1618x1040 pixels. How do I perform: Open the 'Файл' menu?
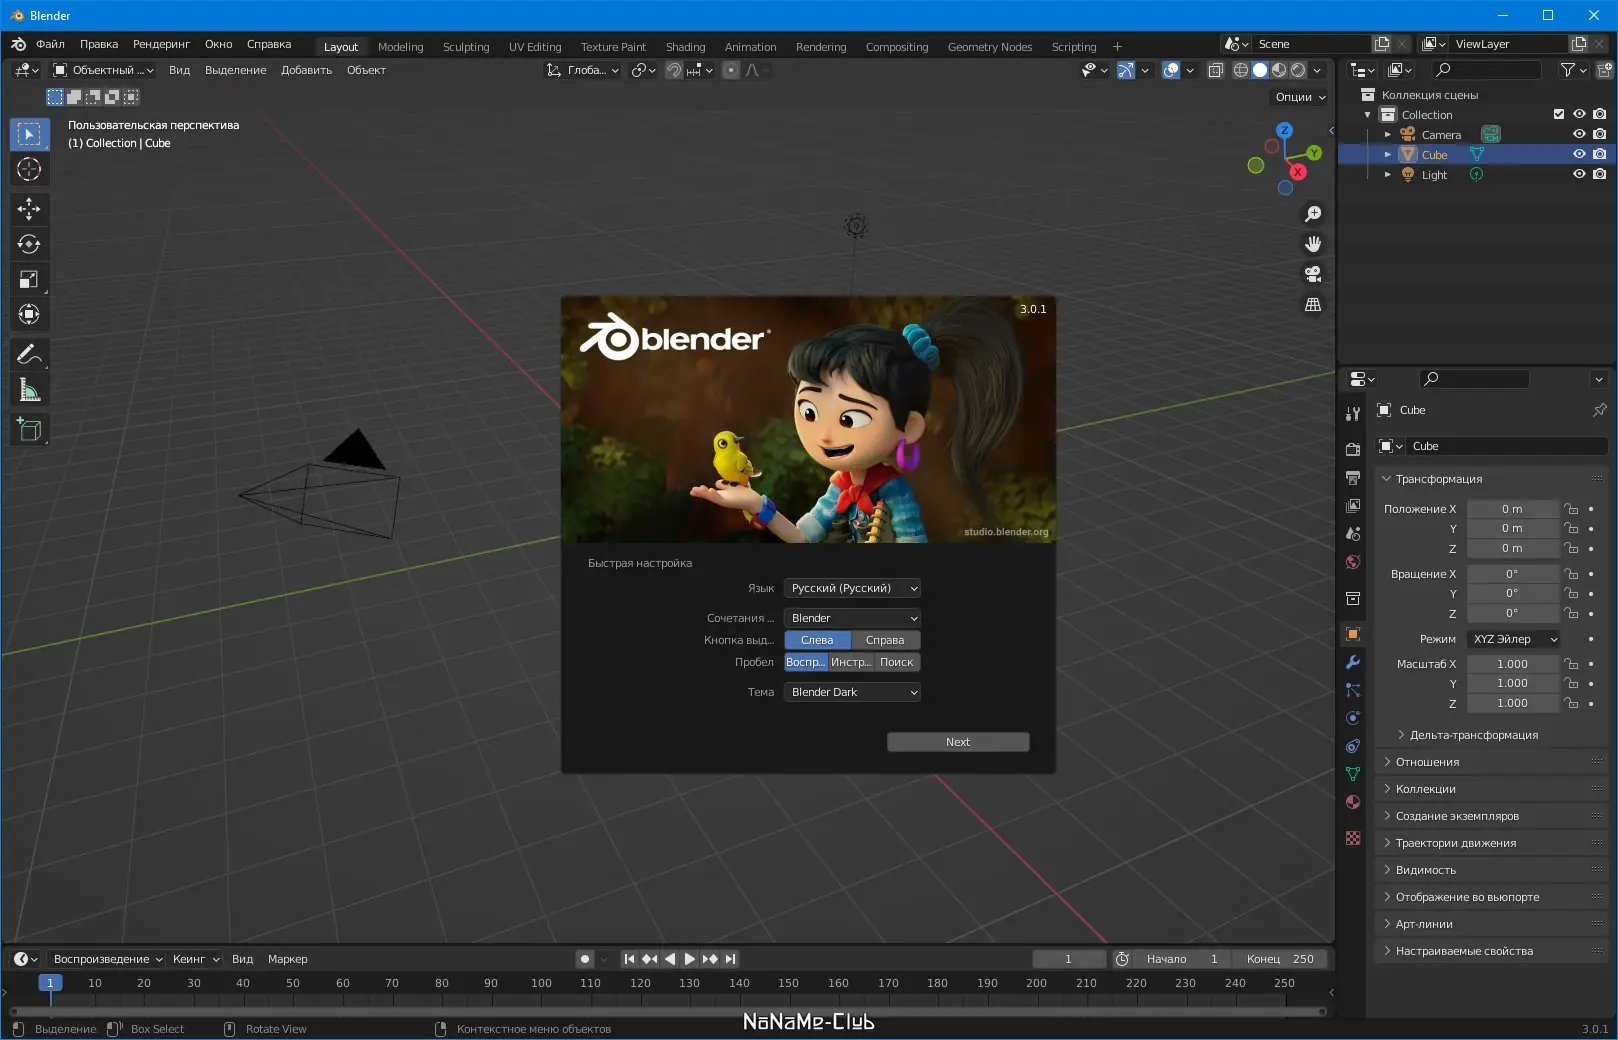coord(50,44)
